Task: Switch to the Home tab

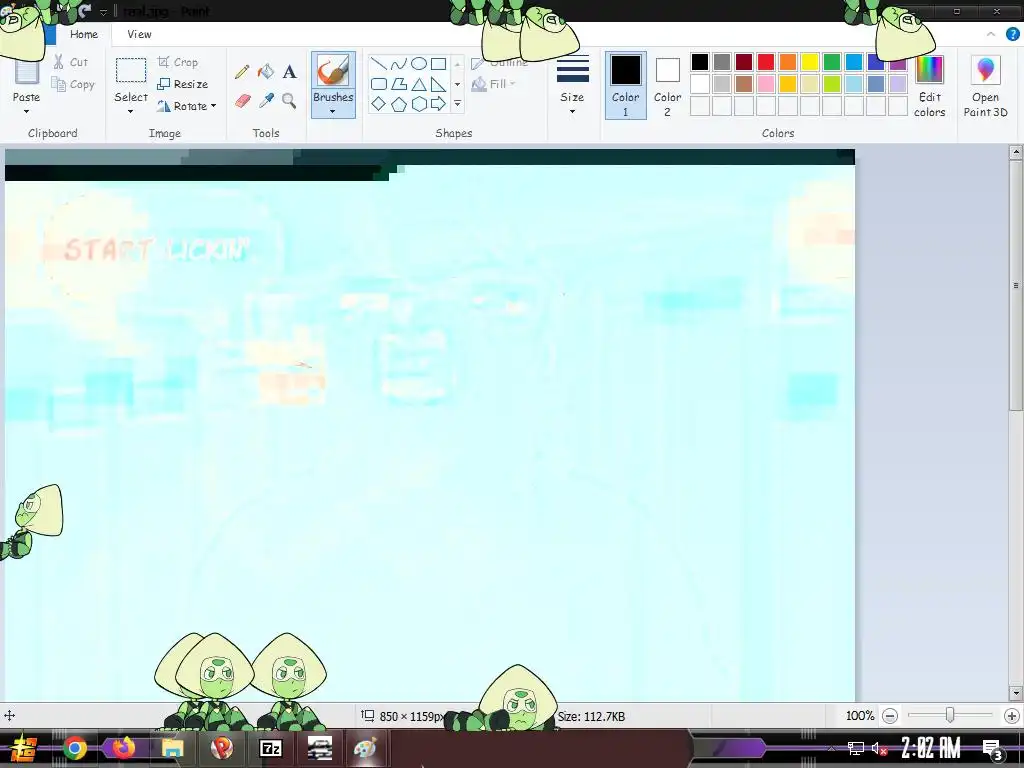Action: click(x=84, y=34)
